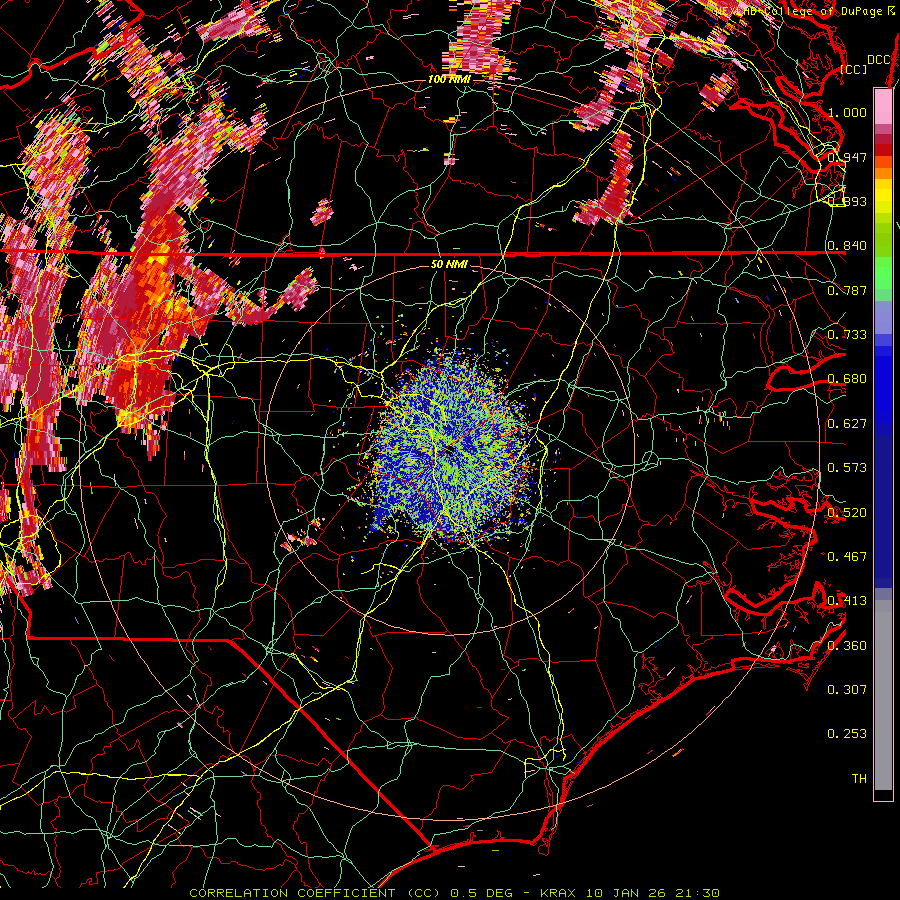Click the 0.787 scale label

pos(847,290)
